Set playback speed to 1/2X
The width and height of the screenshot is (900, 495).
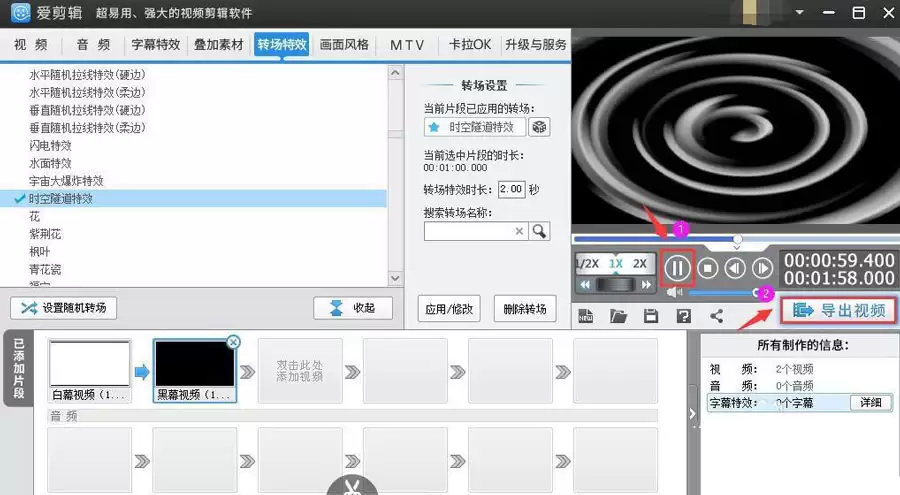pyautogui.click(x=588, y=264)
